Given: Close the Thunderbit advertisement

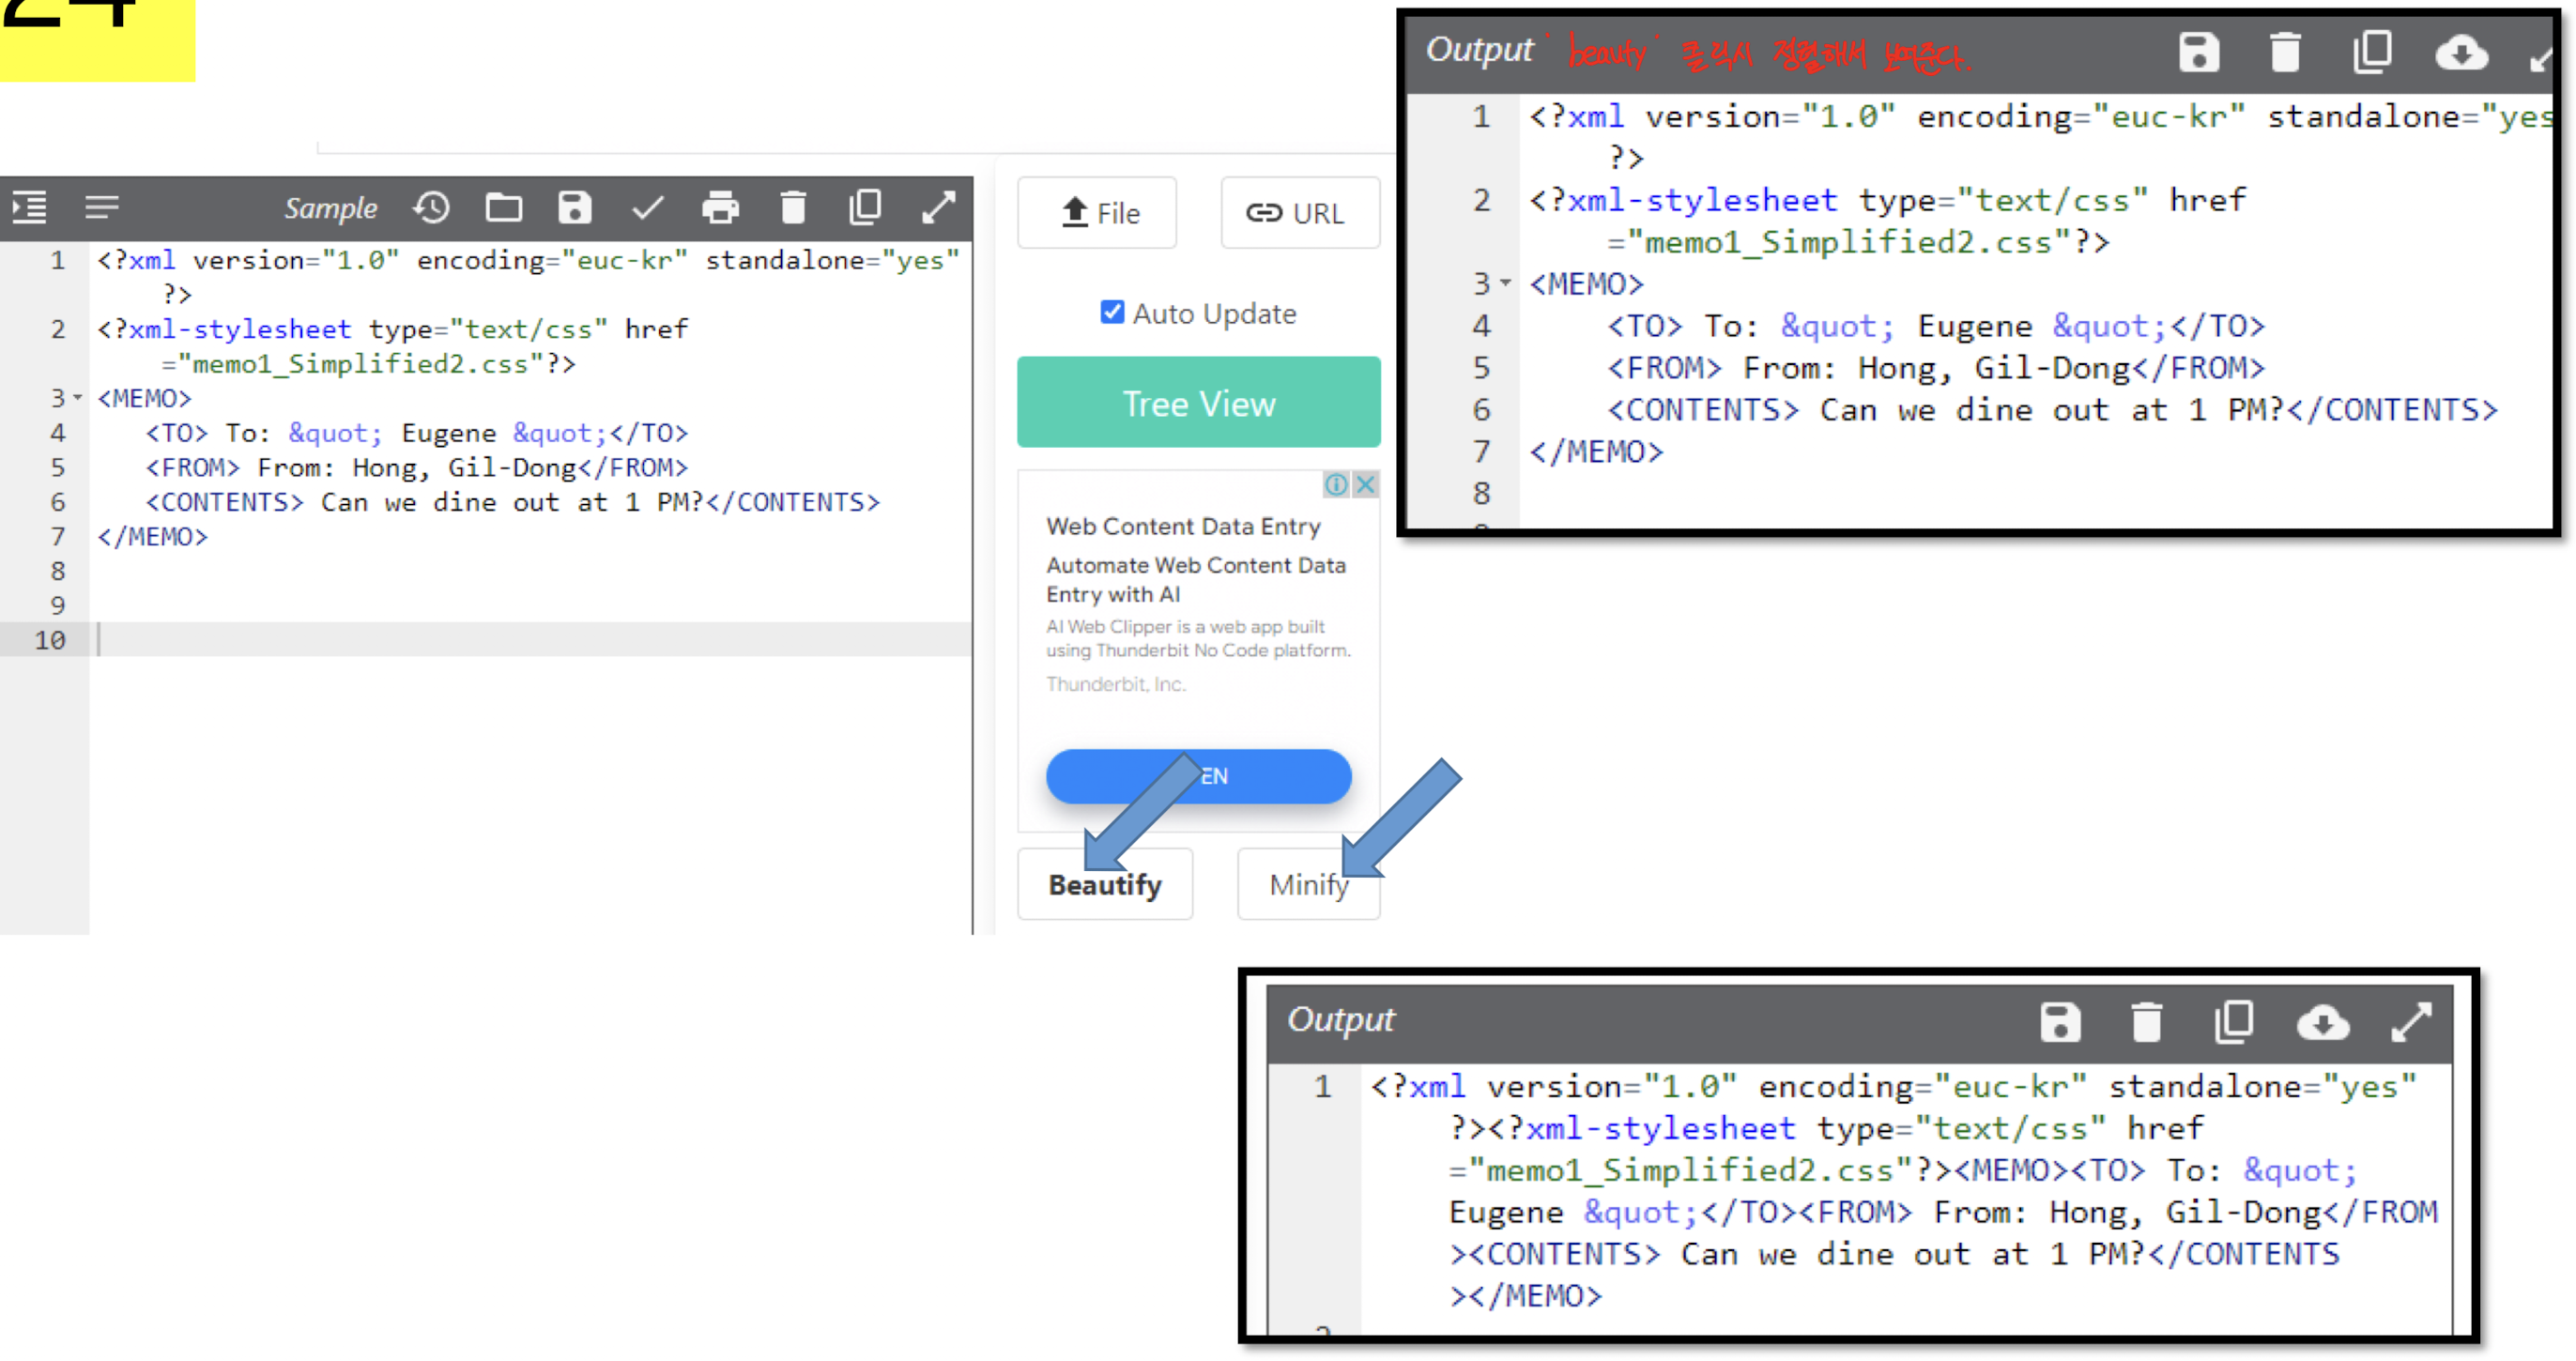Looking at the screenshot, I should pos(1366,484).
